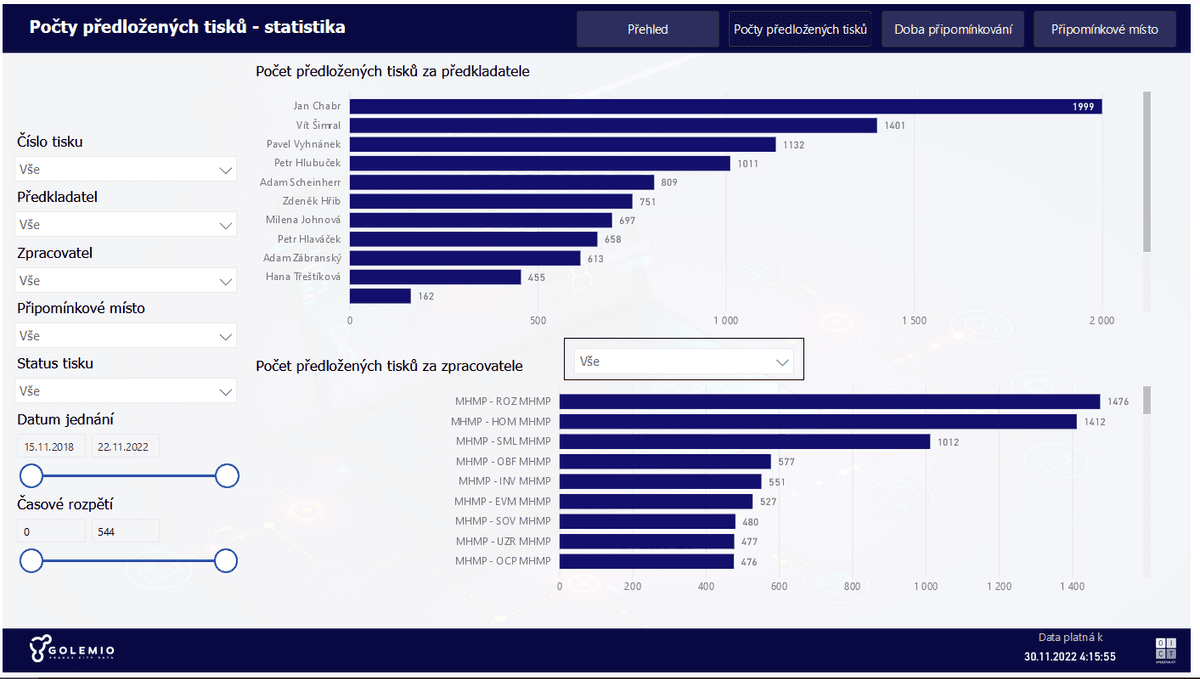Viewport: 1200px width, 679px height.
Task: Select the Počty předložených tisků tab
Action: click(x=799, y=28)
